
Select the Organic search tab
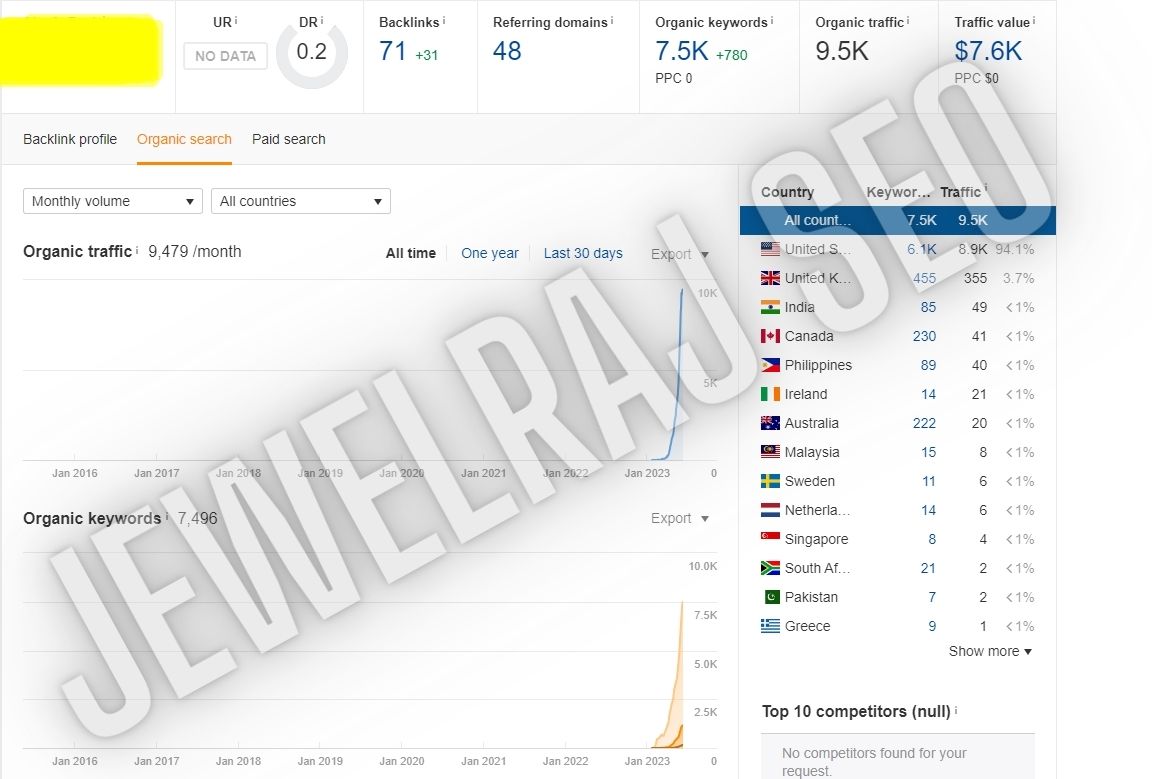[x=184, y=139]
